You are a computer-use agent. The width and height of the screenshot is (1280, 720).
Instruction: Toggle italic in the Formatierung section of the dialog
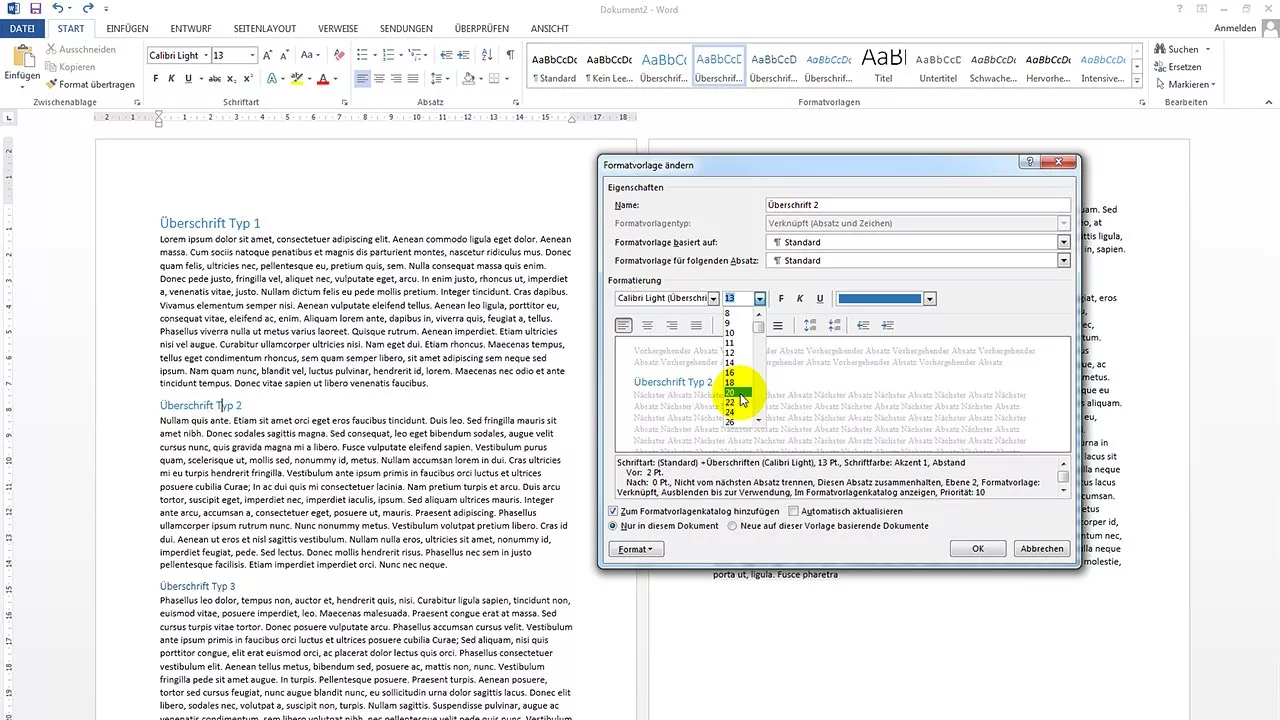click(x=799, y=299)
